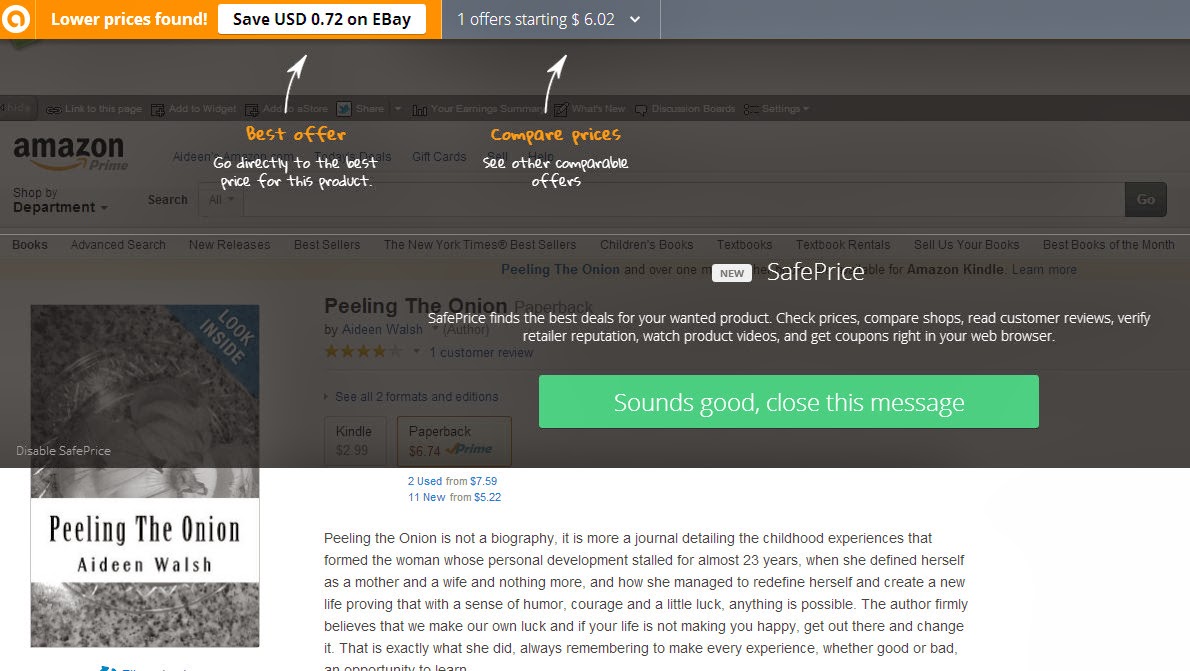
Task: Click the Earnings Summary bar chart icon
Action: [419, 109]
